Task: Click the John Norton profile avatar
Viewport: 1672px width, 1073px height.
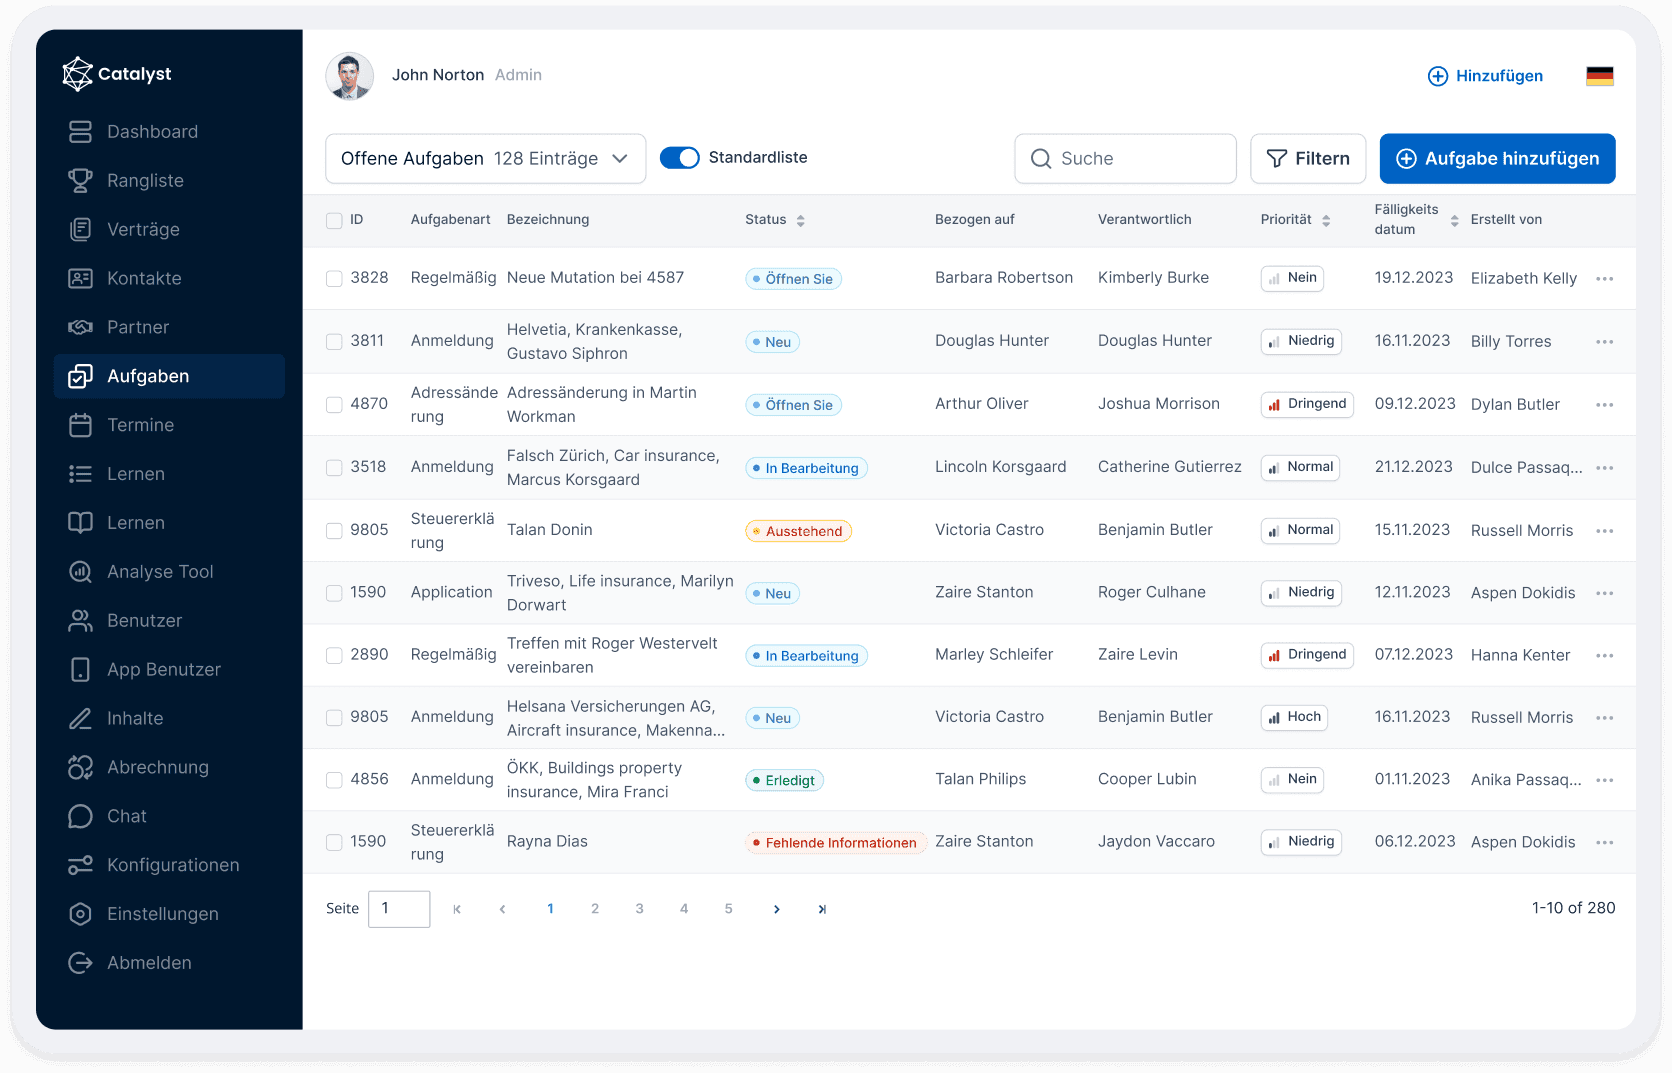Action: [x=350, y=76]
